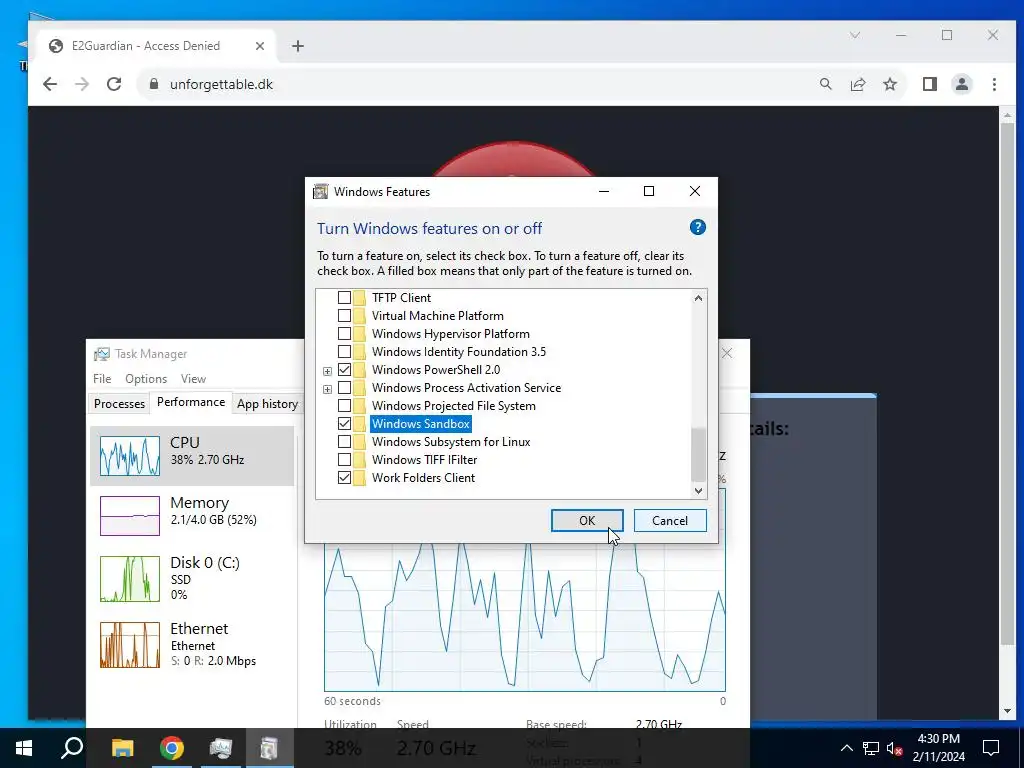Toggle TFTP Client checkbox

pyautogui.click(x=344, y=298)
